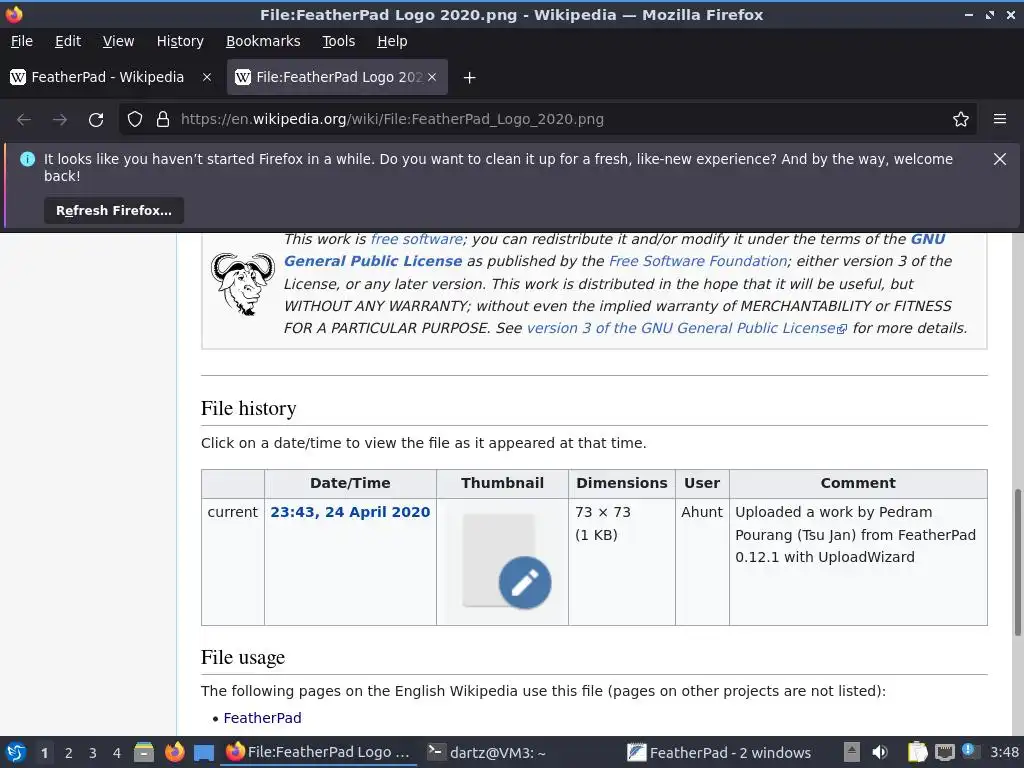Click the Refresh Firefox button
1024x768 pixels.
(x=114, y=210)
